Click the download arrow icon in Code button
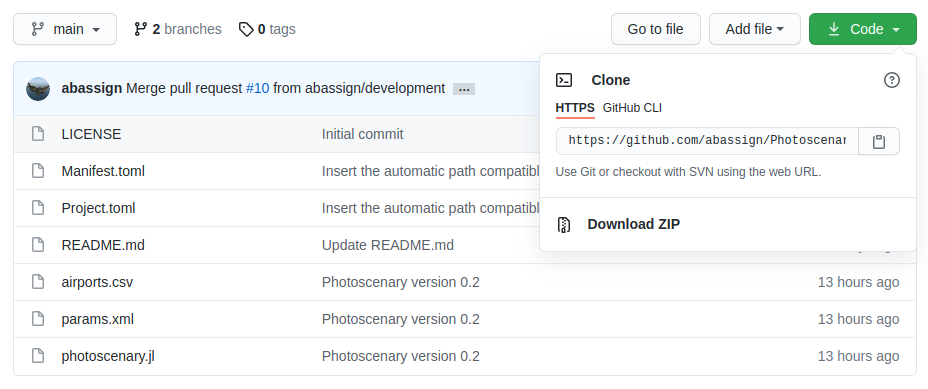Image resolution: width=928 pixels, height=389 pixels. click(834, 29)
